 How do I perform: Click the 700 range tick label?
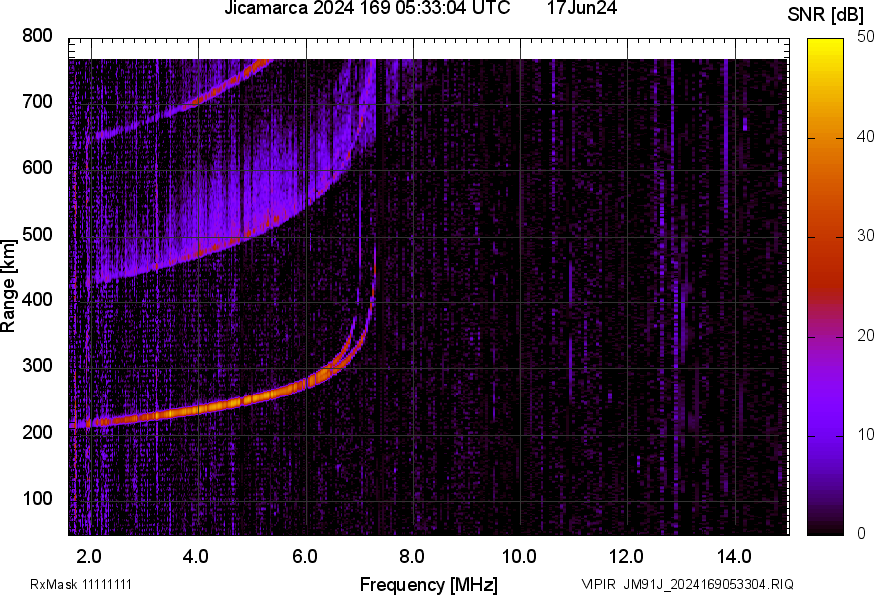click(x=37, y=101)
